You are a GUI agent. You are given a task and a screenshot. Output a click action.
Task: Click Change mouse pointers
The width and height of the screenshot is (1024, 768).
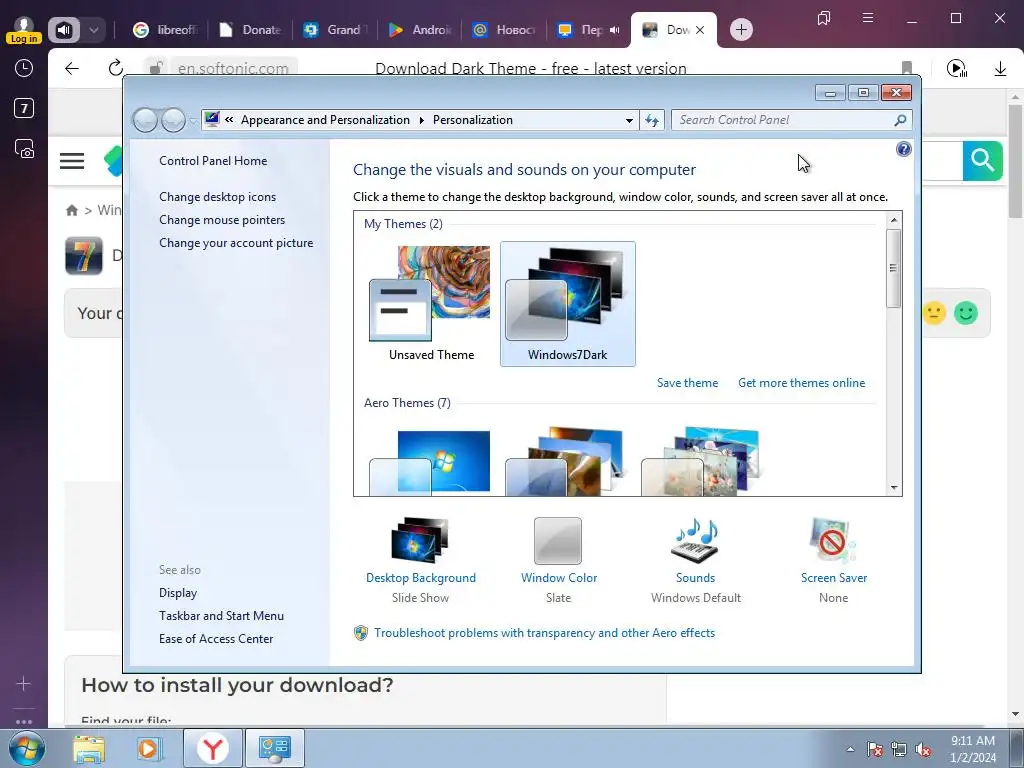[222, 220]
